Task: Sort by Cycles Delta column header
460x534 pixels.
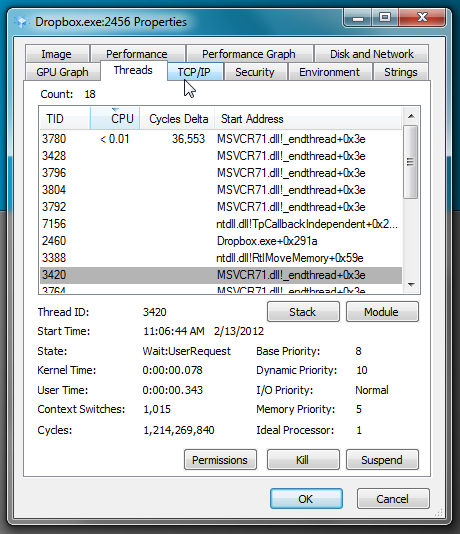Action: pos(177,119)
